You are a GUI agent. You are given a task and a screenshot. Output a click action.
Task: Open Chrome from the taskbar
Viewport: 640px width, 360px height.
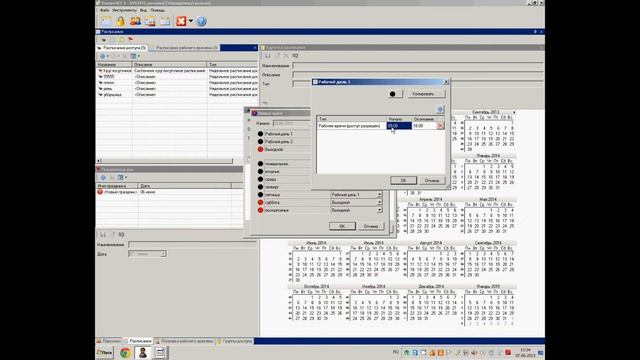tap(125, 353)
